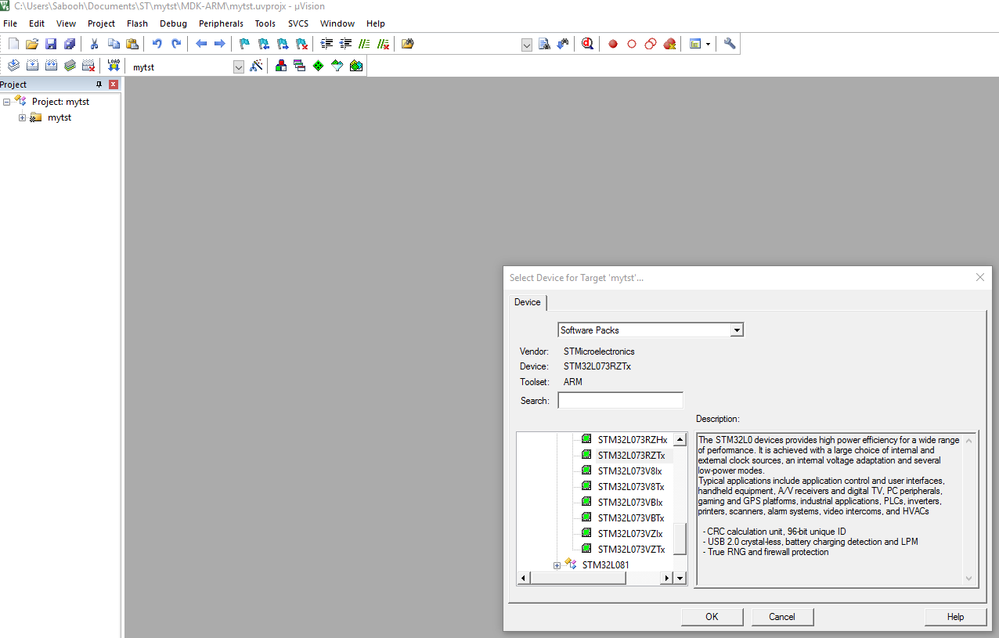Viewport: 999px width, 638px height.
Task: Select STM32L073V8Ix device
Action: point(629,471)
